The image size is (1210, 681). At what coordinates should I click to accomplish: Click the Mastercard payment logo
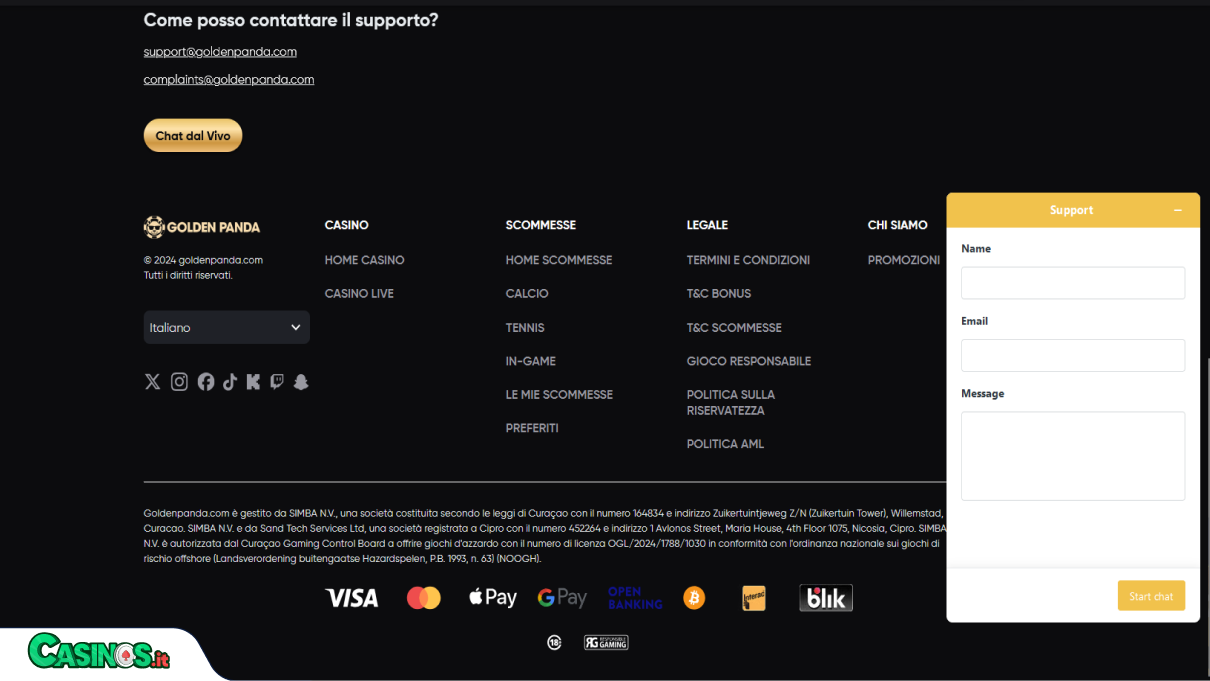(x=424, y=598)
